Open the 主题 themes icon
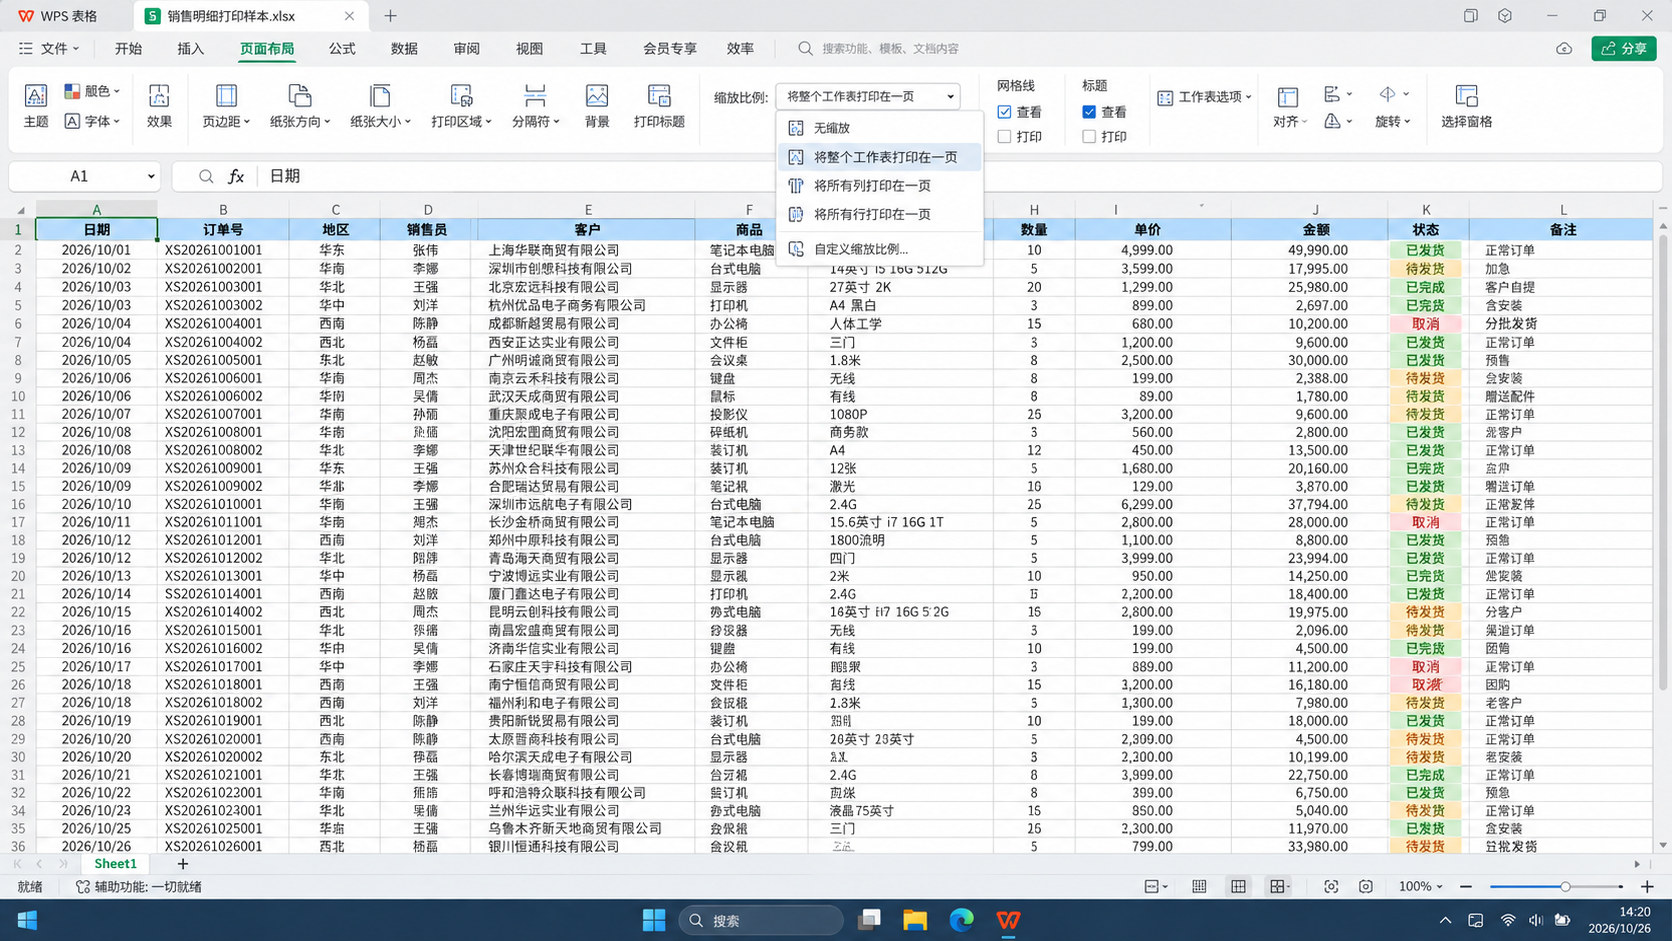1672x941 pixels. (35, 105)
